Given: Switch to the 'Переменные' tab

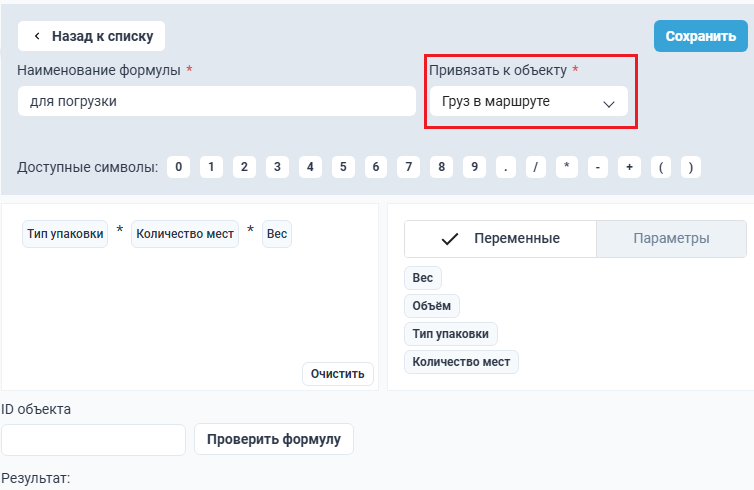Looking at the screenshot, I should click(500, 239).
